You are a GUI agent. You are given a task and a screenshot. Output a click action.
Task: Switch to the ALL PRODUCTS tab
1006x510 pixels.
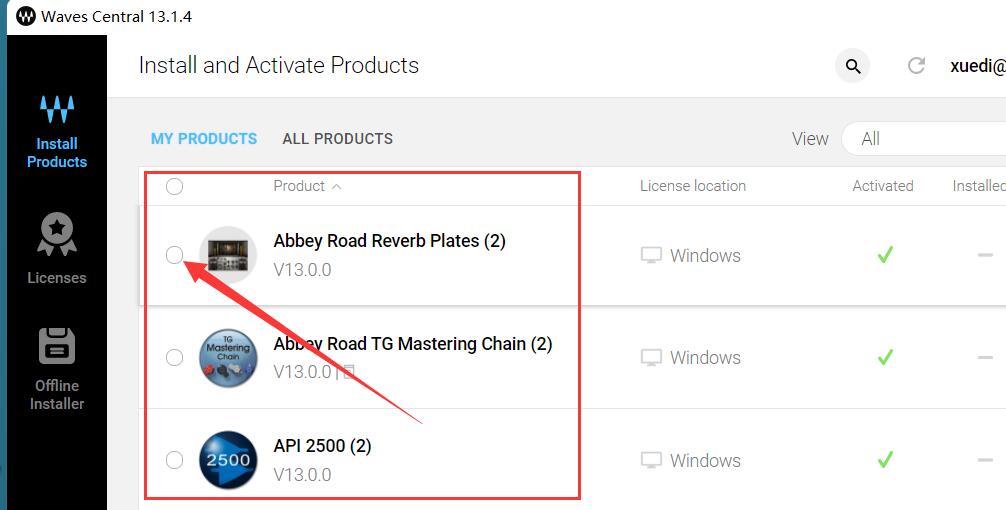tap(338, 139)
